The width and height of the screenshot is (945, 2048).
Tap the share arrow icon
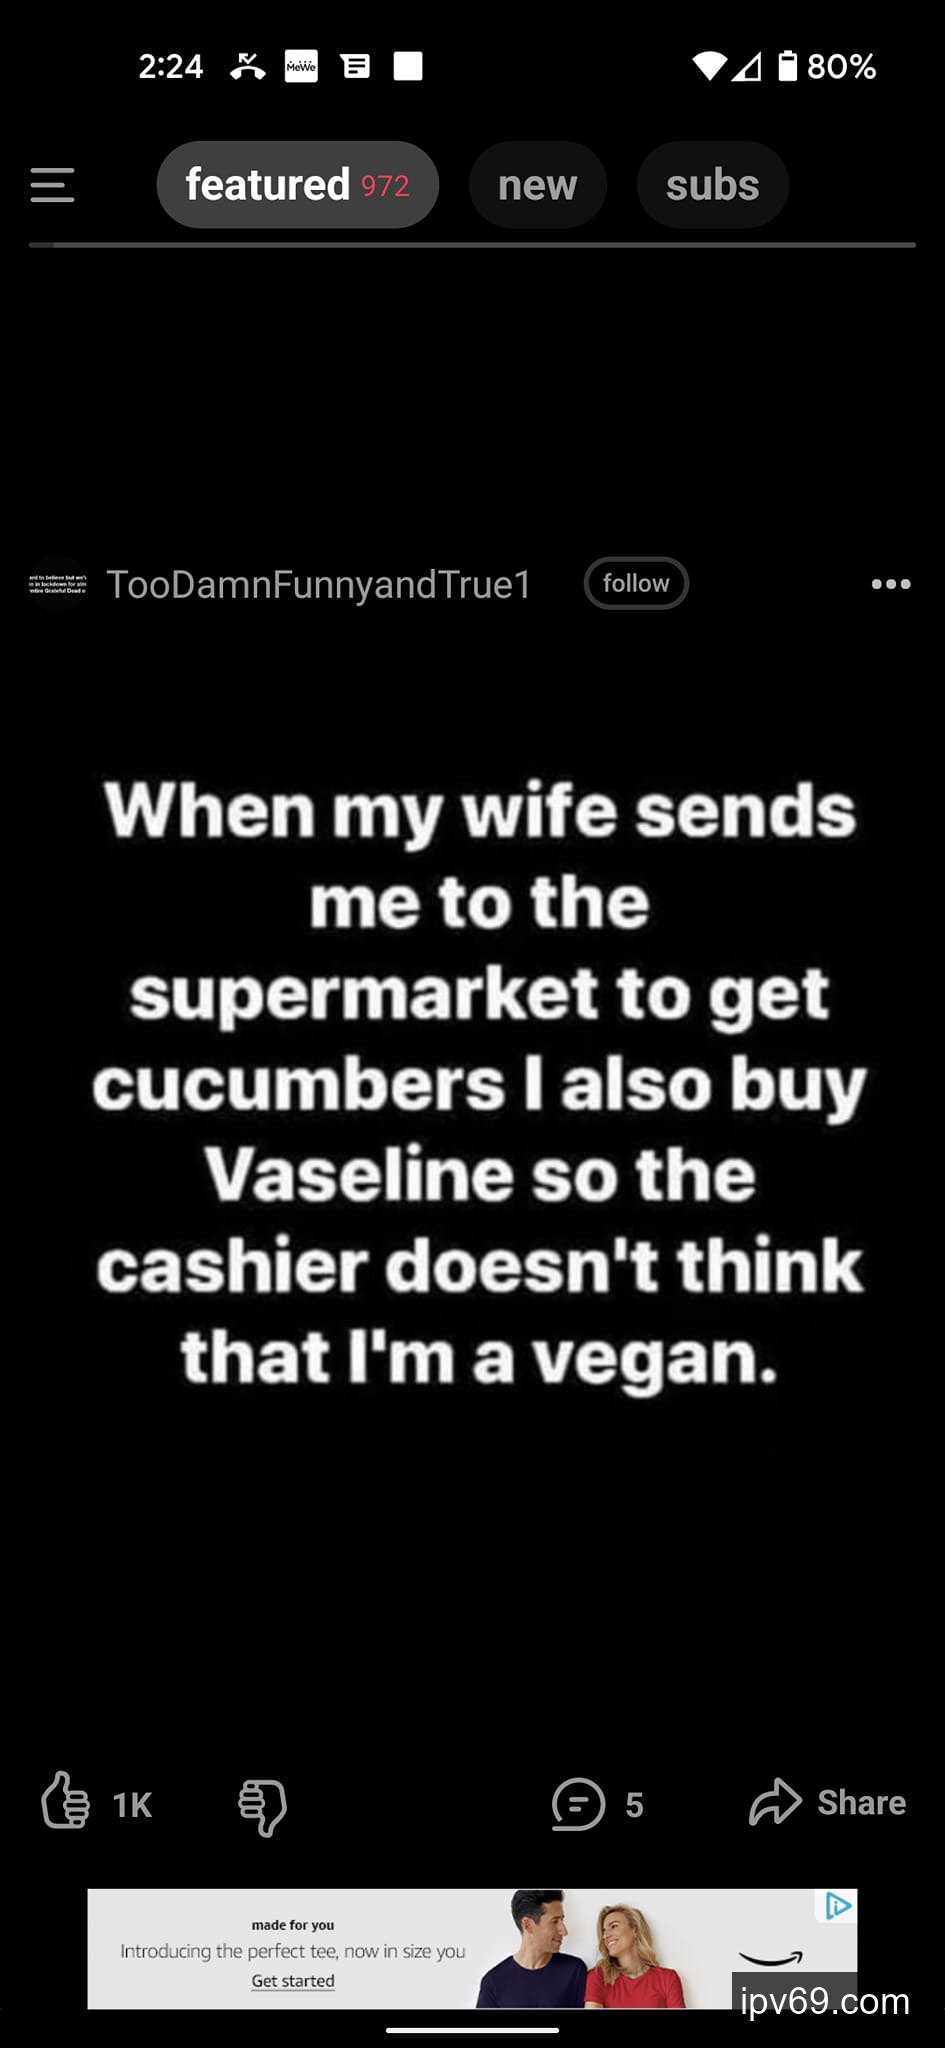click(775, 1802)
